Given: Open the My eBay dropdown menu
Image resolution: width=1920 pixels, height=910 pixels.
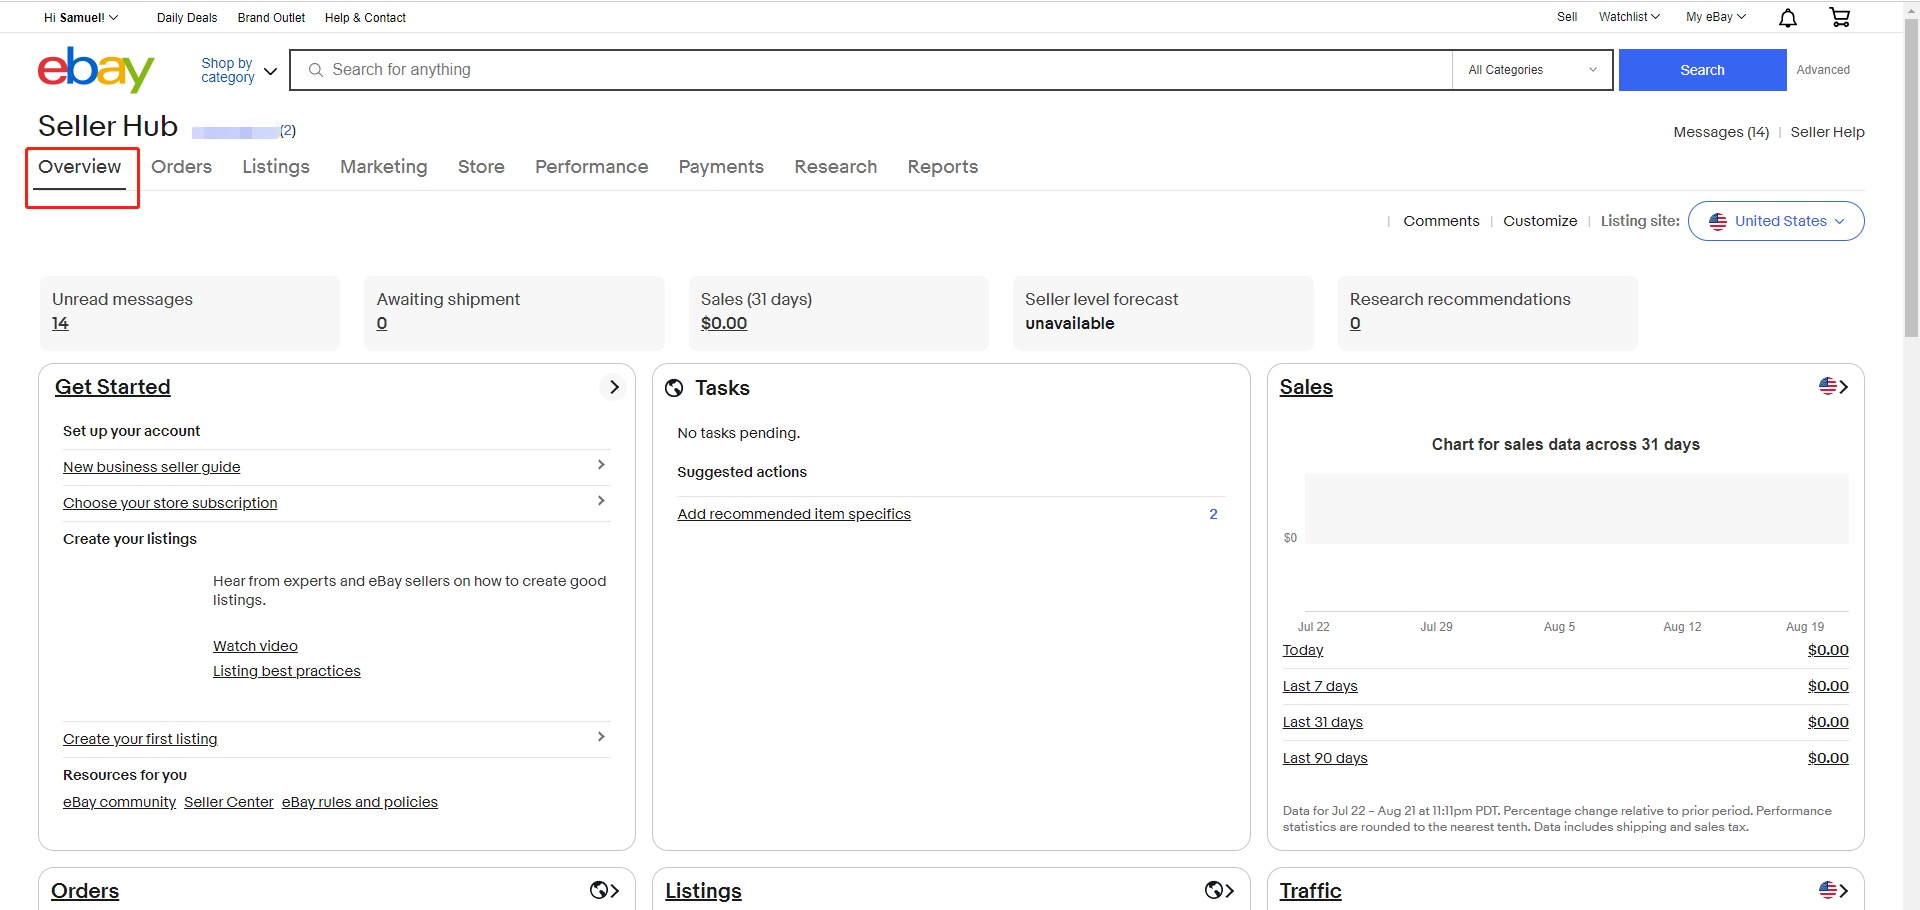Looking at the screenshot, I should (1715, 17).
